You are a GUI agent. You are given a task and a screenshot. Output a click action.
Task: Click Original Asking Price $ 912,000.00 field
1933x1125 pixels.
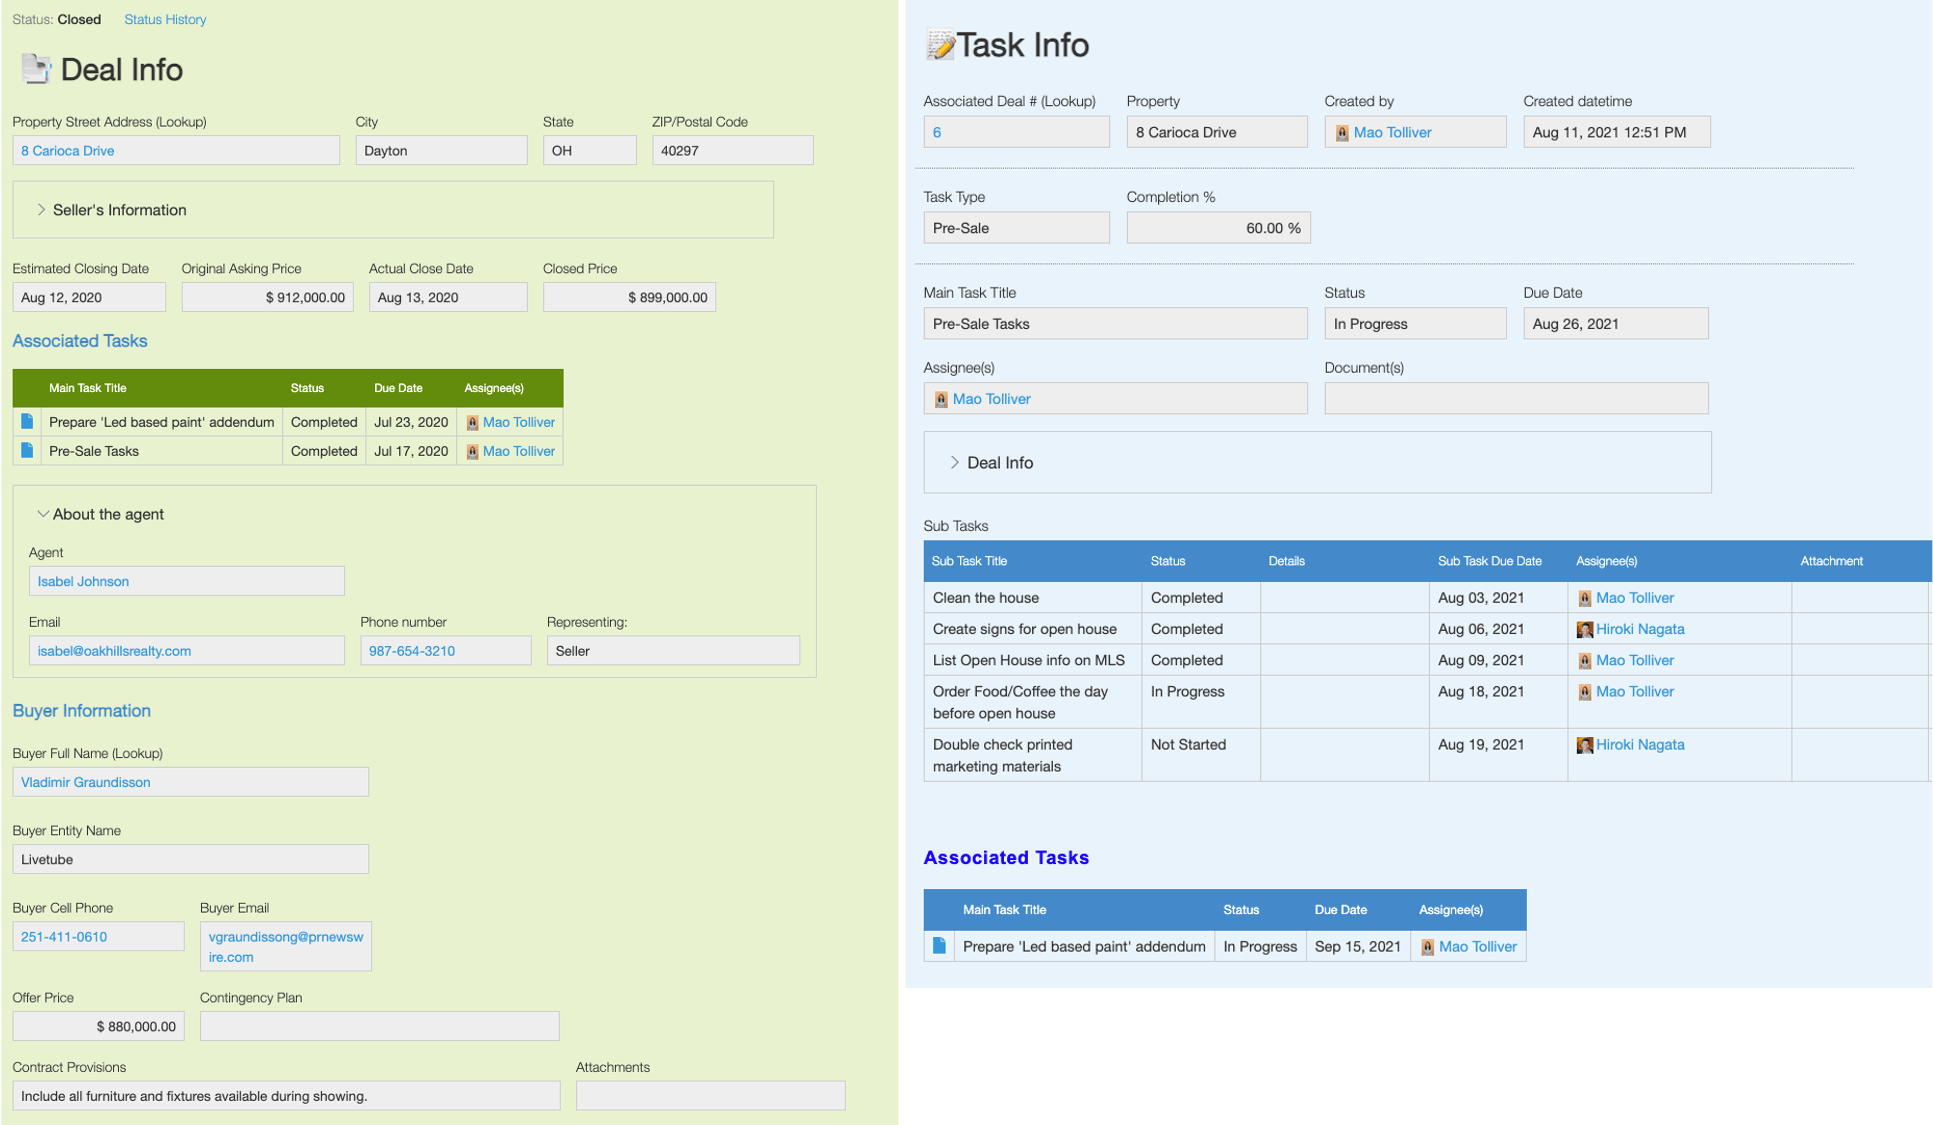(267, 297)
